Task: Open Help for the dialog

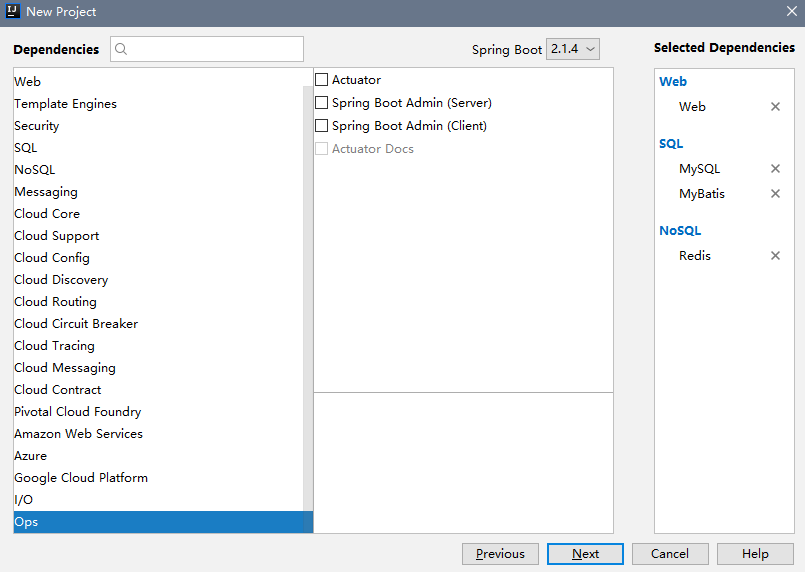Action: [755, 554]
